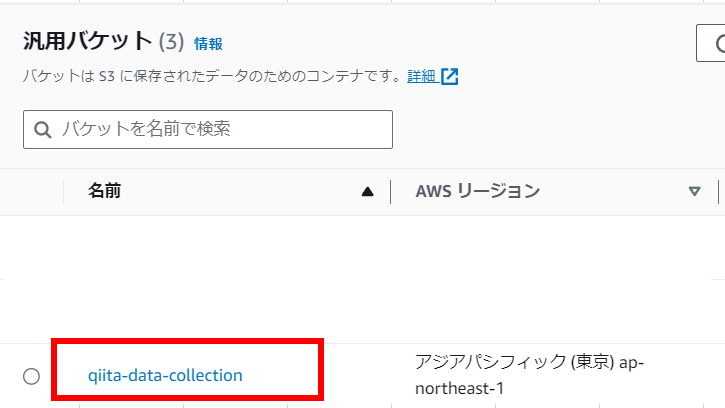Click the ascending sort arrow for 名前
The height and width of the screenshot is (408, 725).
(368, 192)
